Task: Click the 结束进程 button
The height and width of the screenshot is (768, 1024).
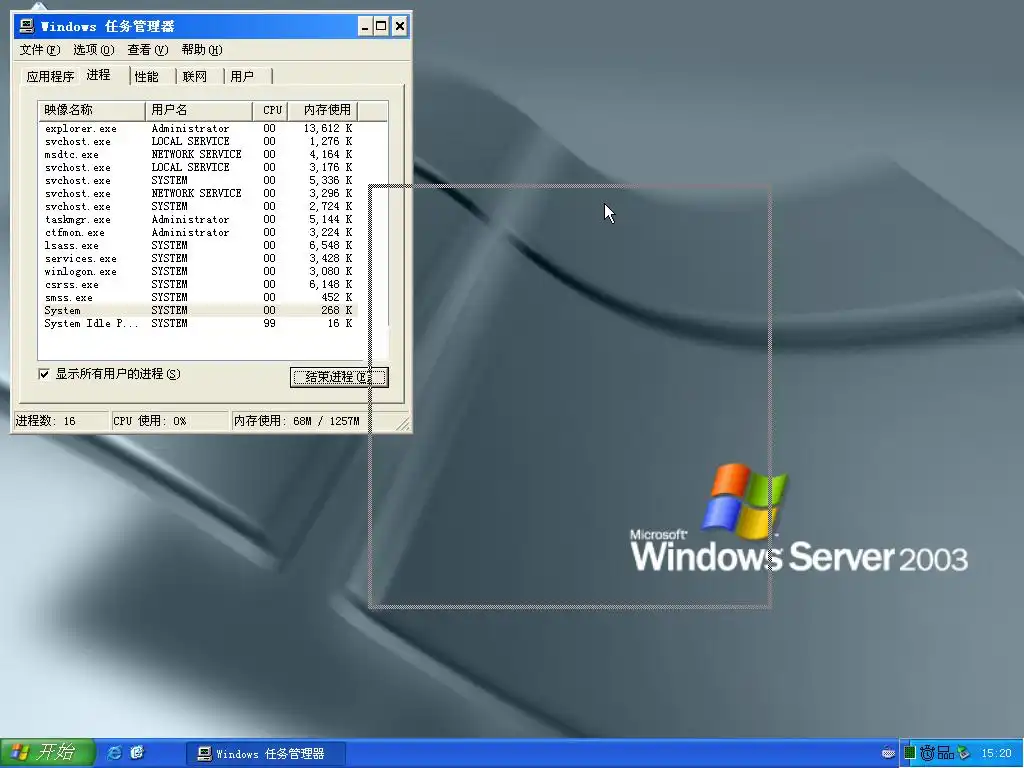Action: point(339,377)
